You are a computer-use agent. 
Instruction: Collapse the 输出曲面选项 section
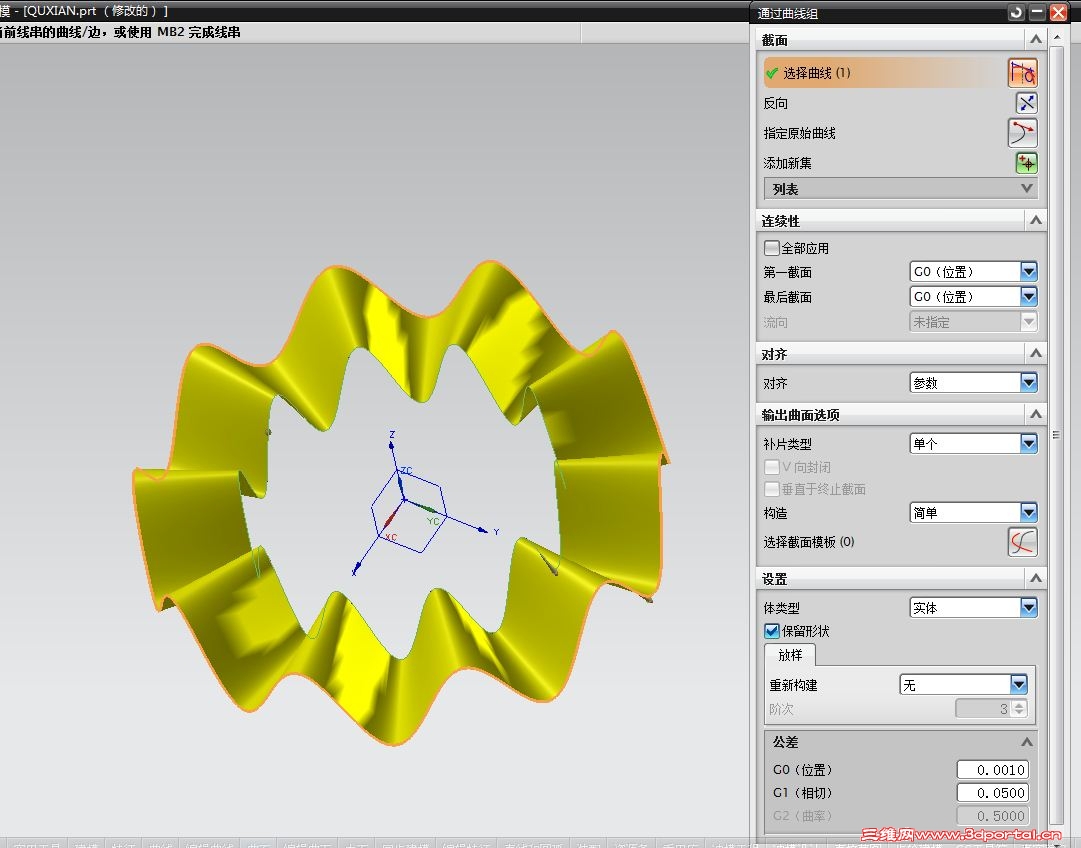click(1035, 414)
